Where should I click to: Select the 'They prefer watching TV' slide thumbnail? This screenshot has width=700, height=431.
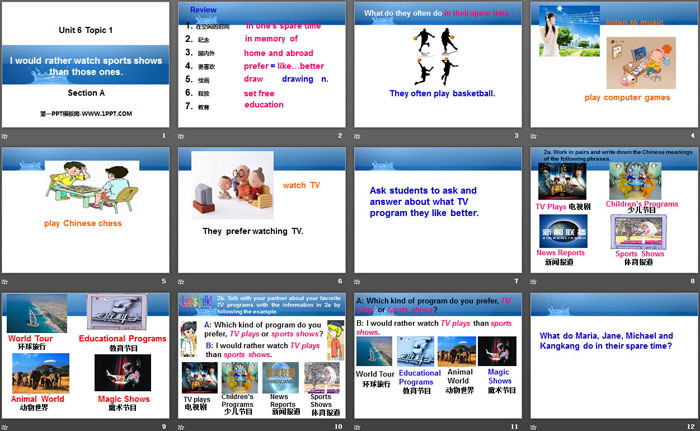(262, 210)
